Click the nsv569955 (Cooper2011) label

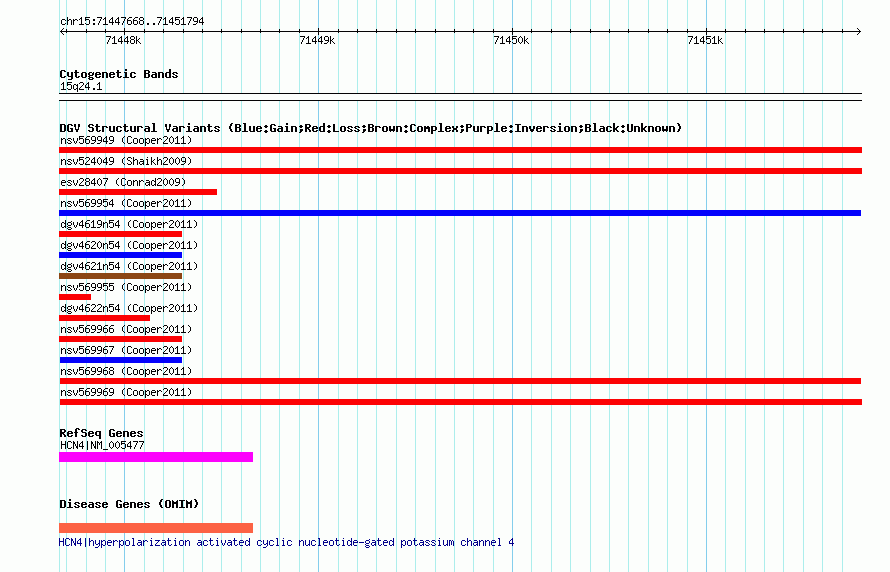pyautogui.click(x=126, y=287)
